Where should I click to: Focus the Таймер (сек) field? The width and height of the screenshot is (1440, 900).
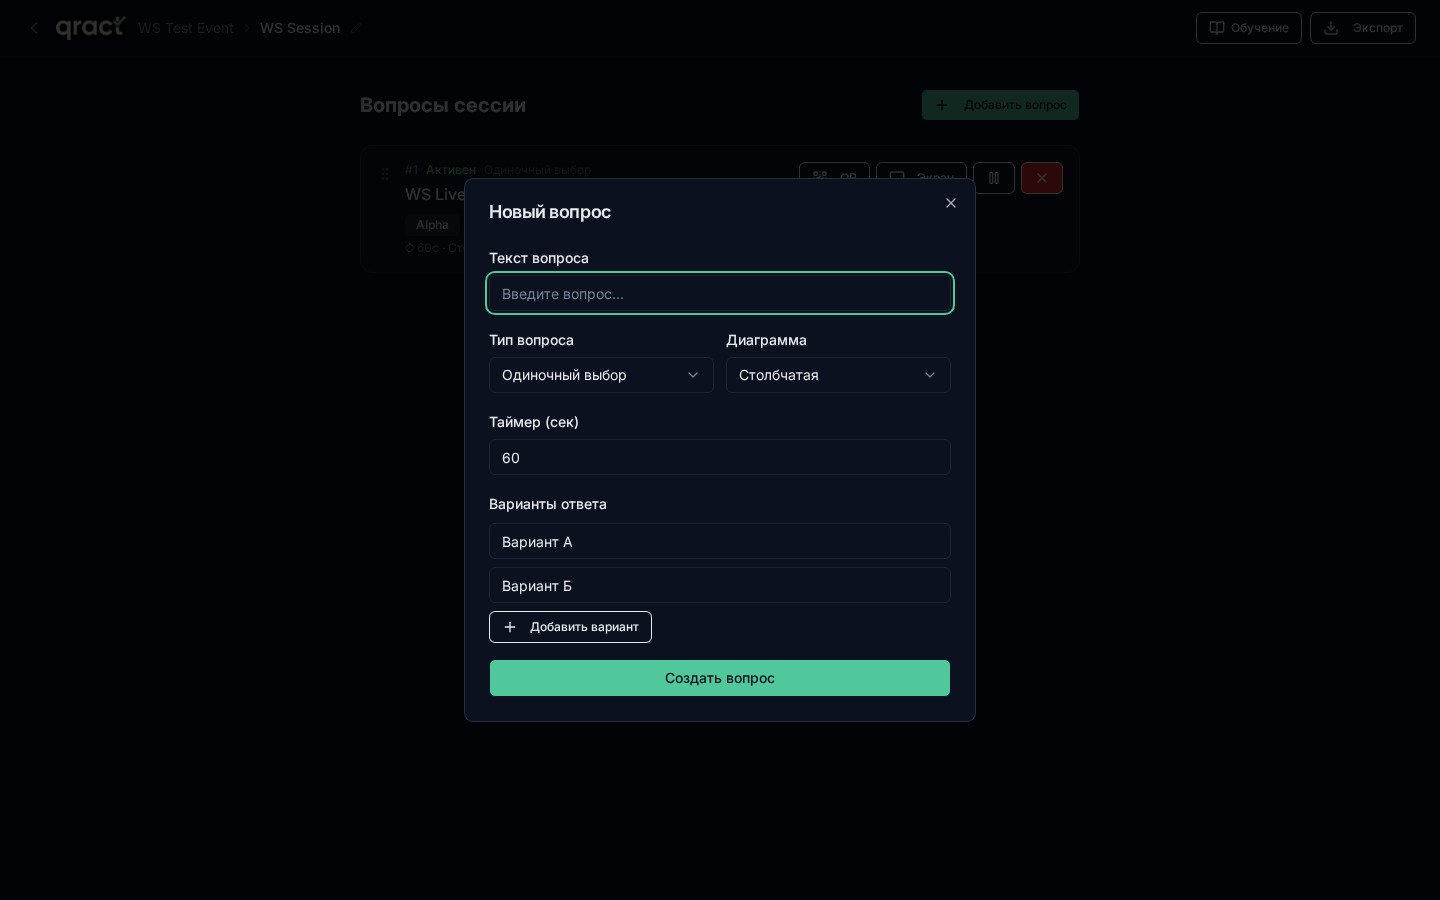coord(719,457)
